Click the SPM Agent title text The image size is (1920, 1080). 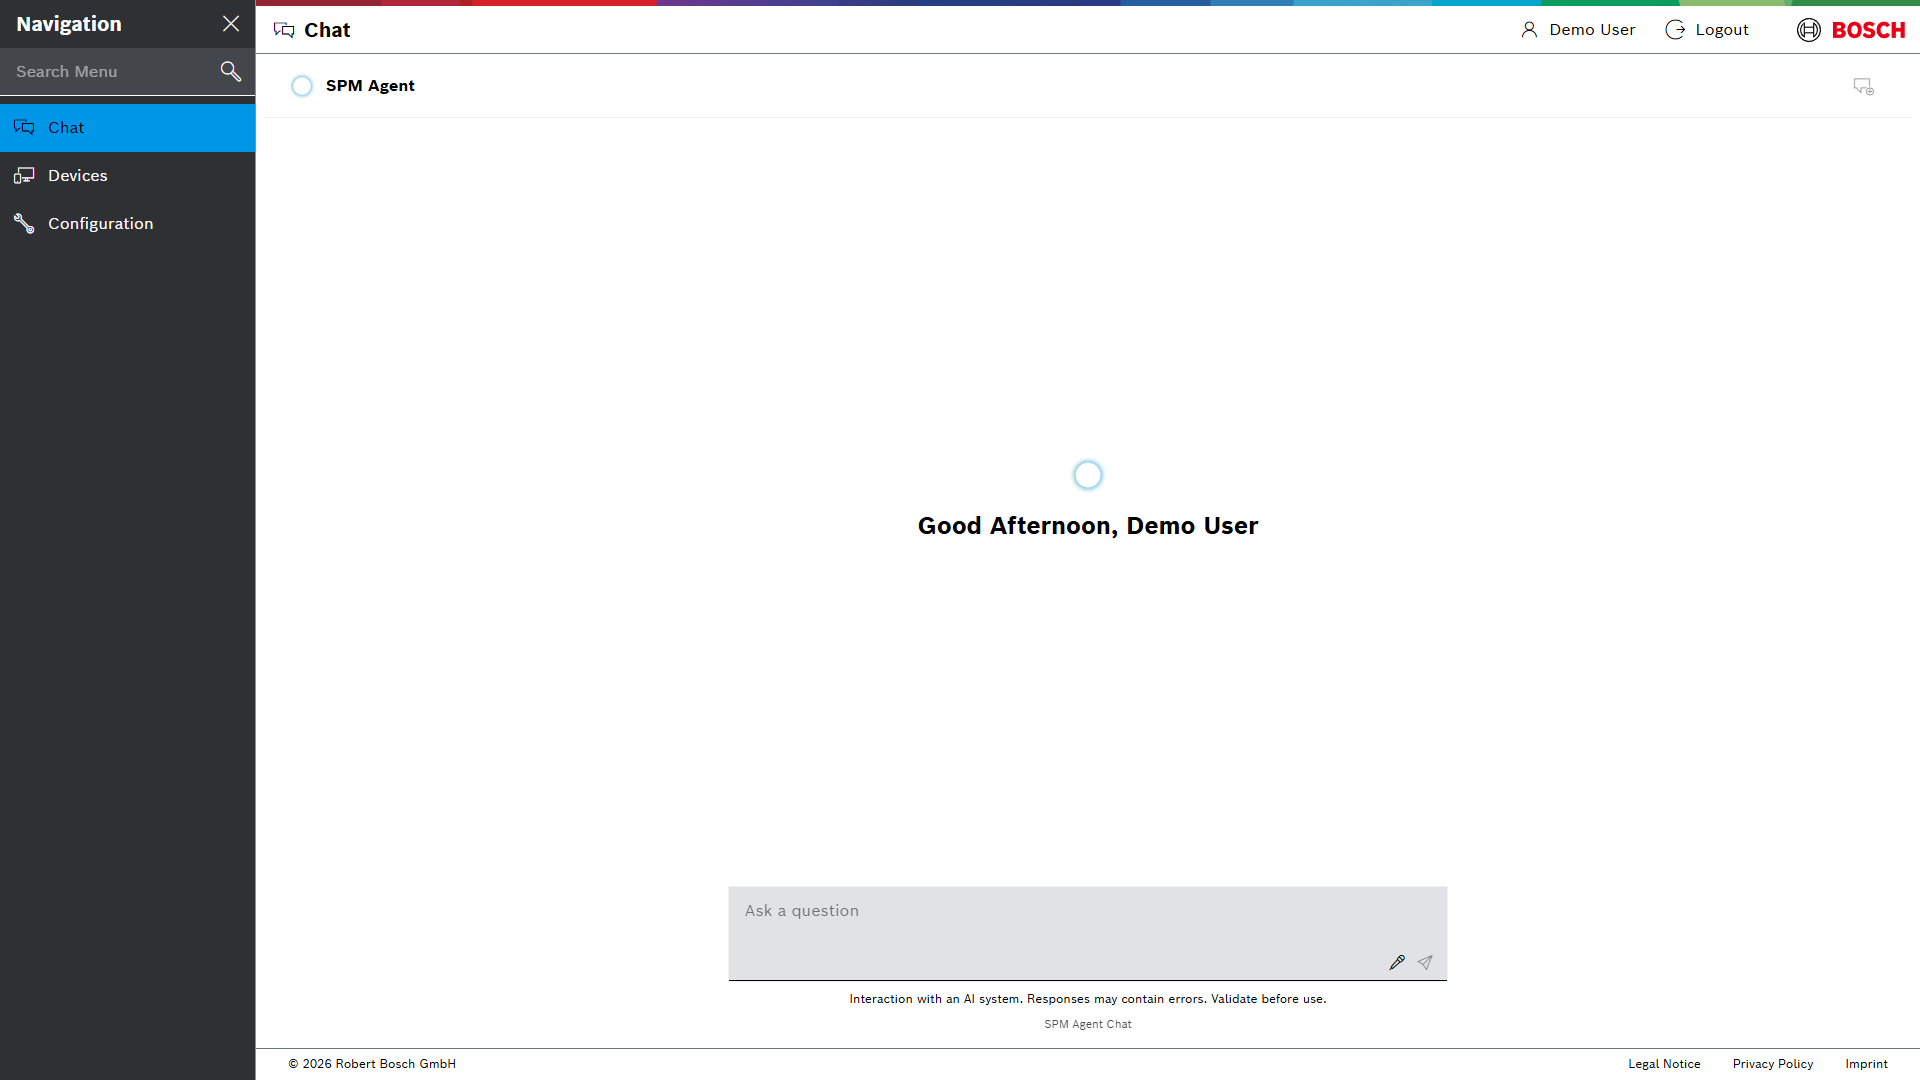click(x=370, y=86)
